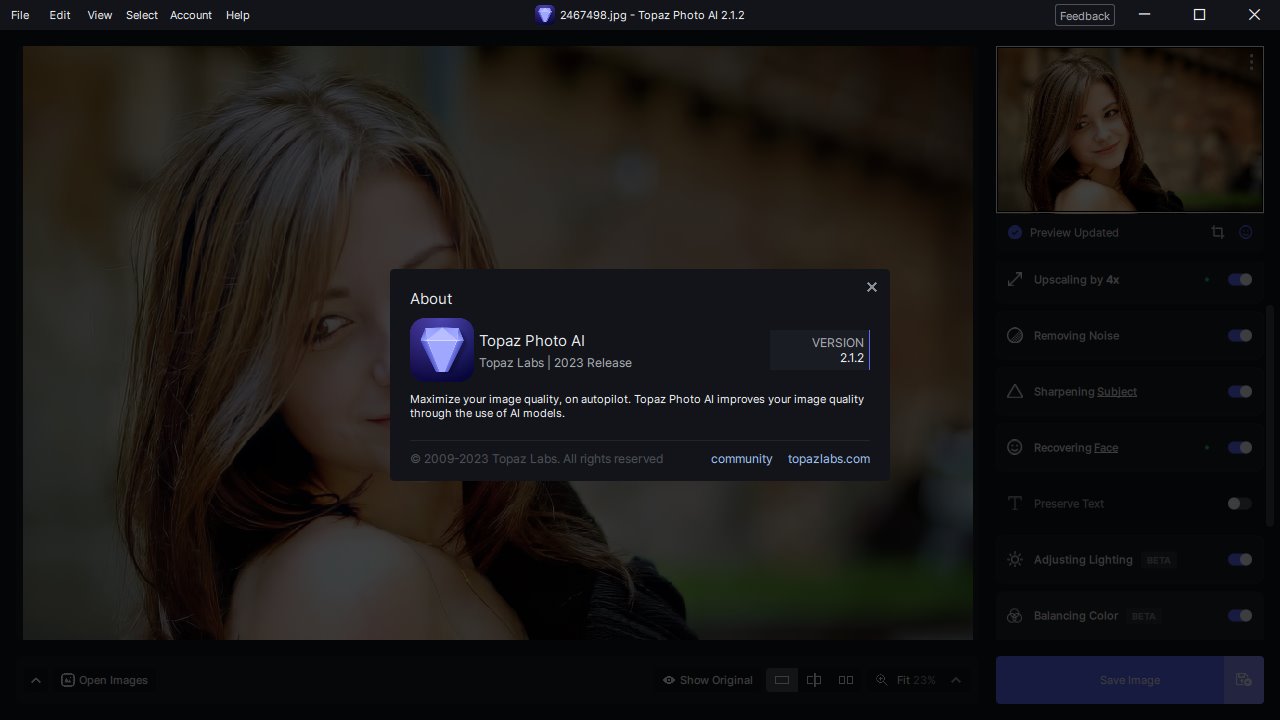Screen dimensions: 1280x720
Task: Toggle Show Original preview
Action: coord(707,680)
